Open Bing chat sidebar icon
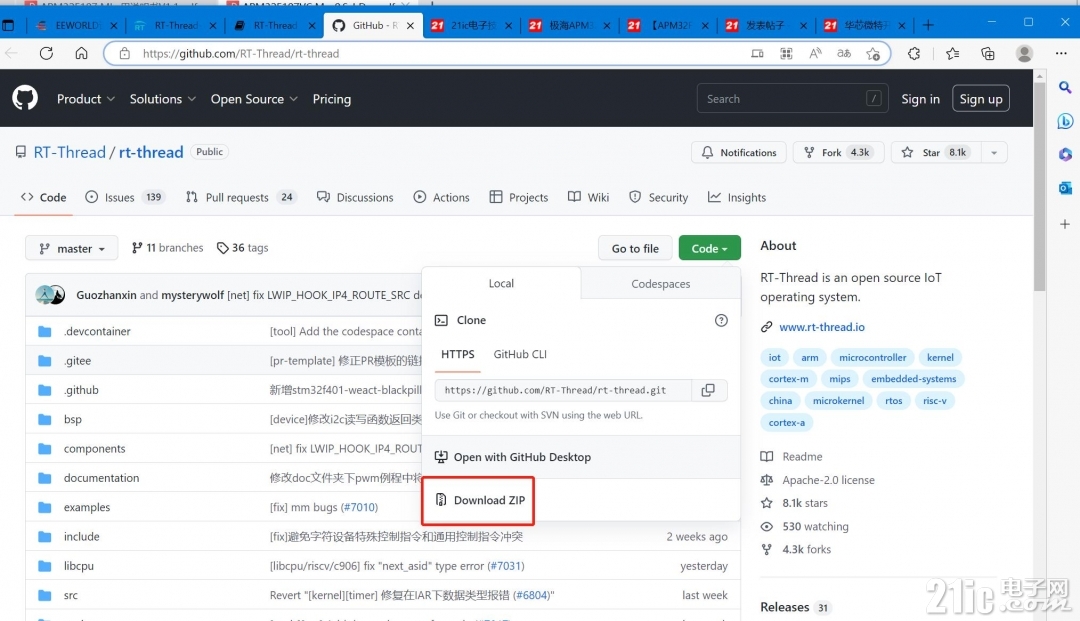Screen dimensions: 1080x621 click(1065, 121)
